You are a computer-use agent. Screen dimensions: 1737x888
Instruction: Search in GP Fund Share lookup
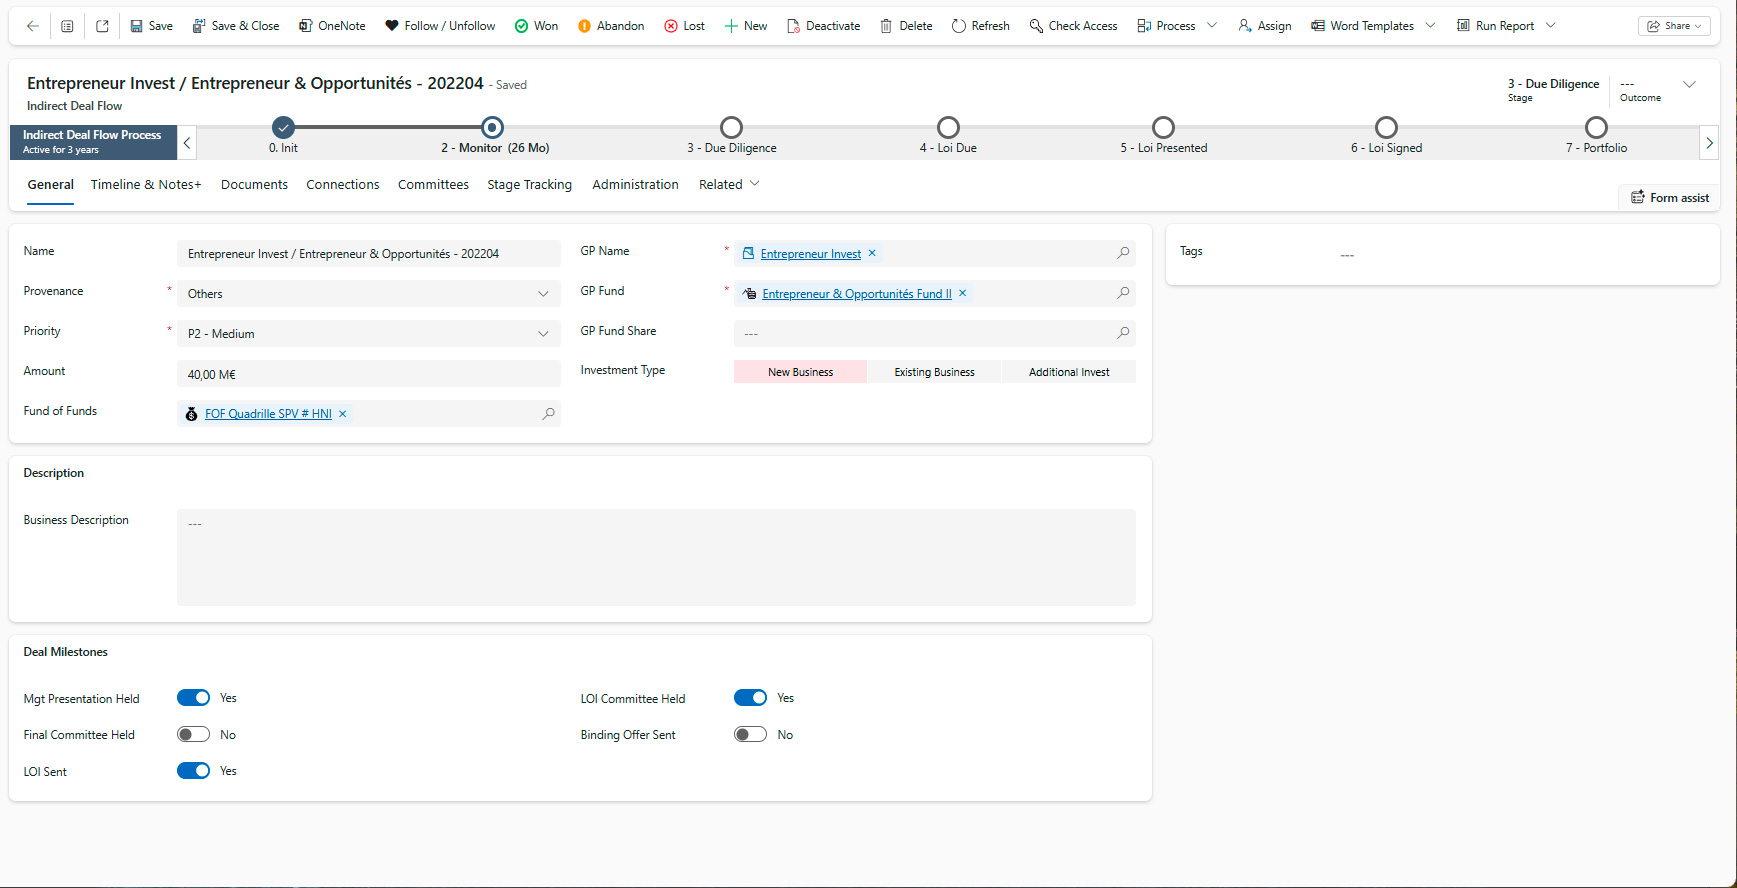[1123, 333]
